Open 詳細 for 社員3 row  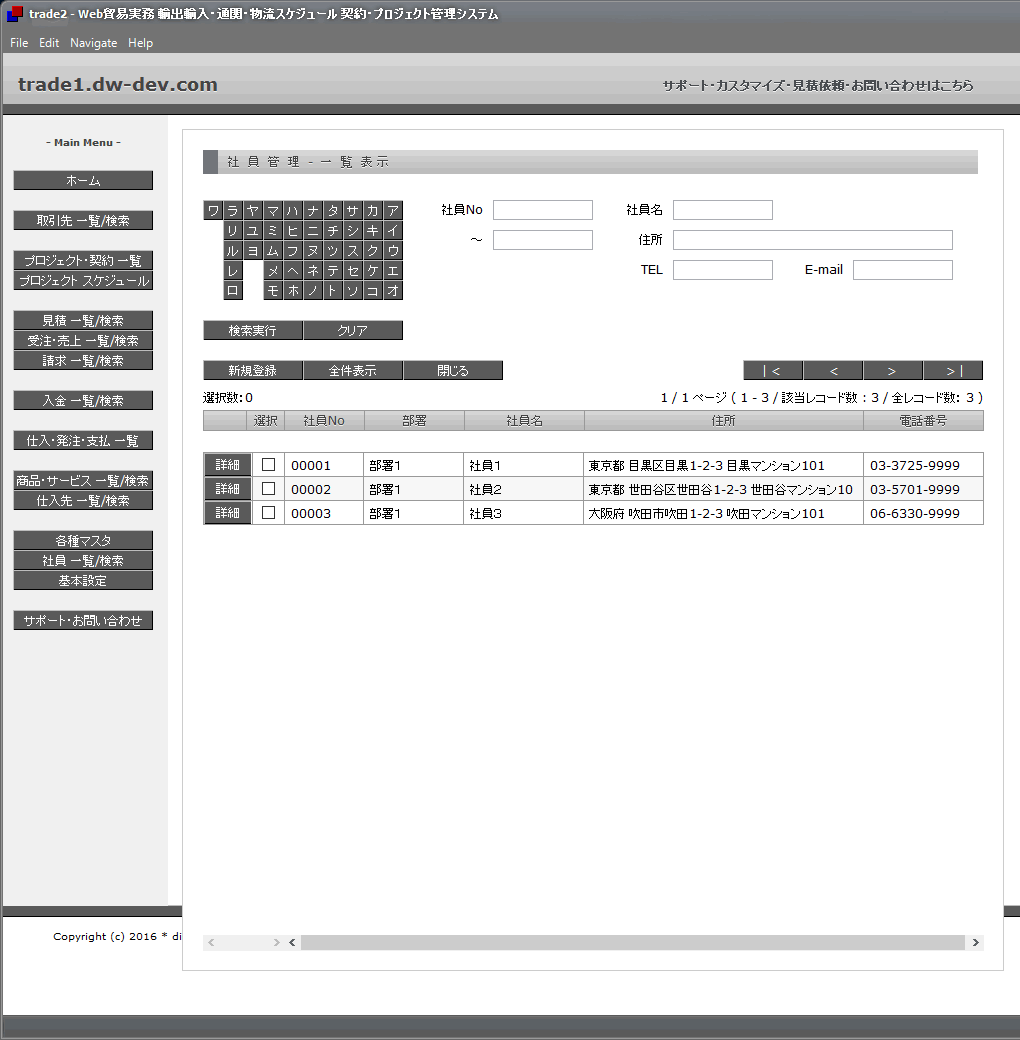227,513
